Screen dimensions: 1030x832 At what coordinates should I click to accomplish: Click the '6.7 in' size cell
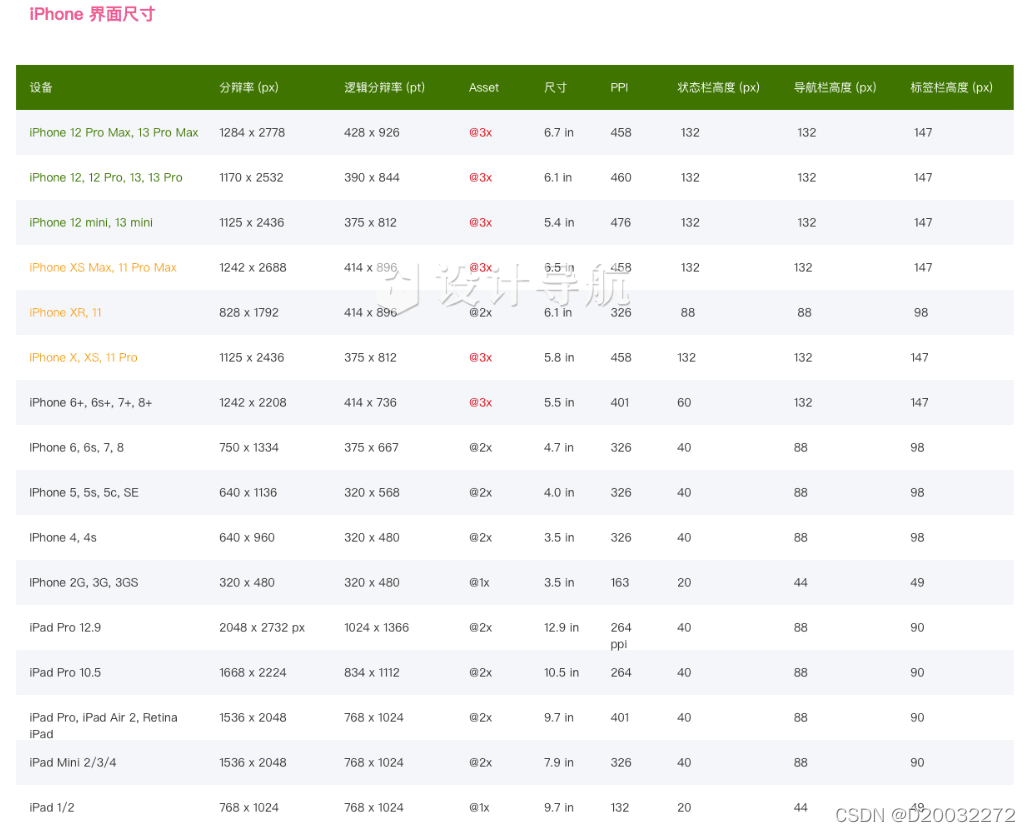(x=558, y=133)
